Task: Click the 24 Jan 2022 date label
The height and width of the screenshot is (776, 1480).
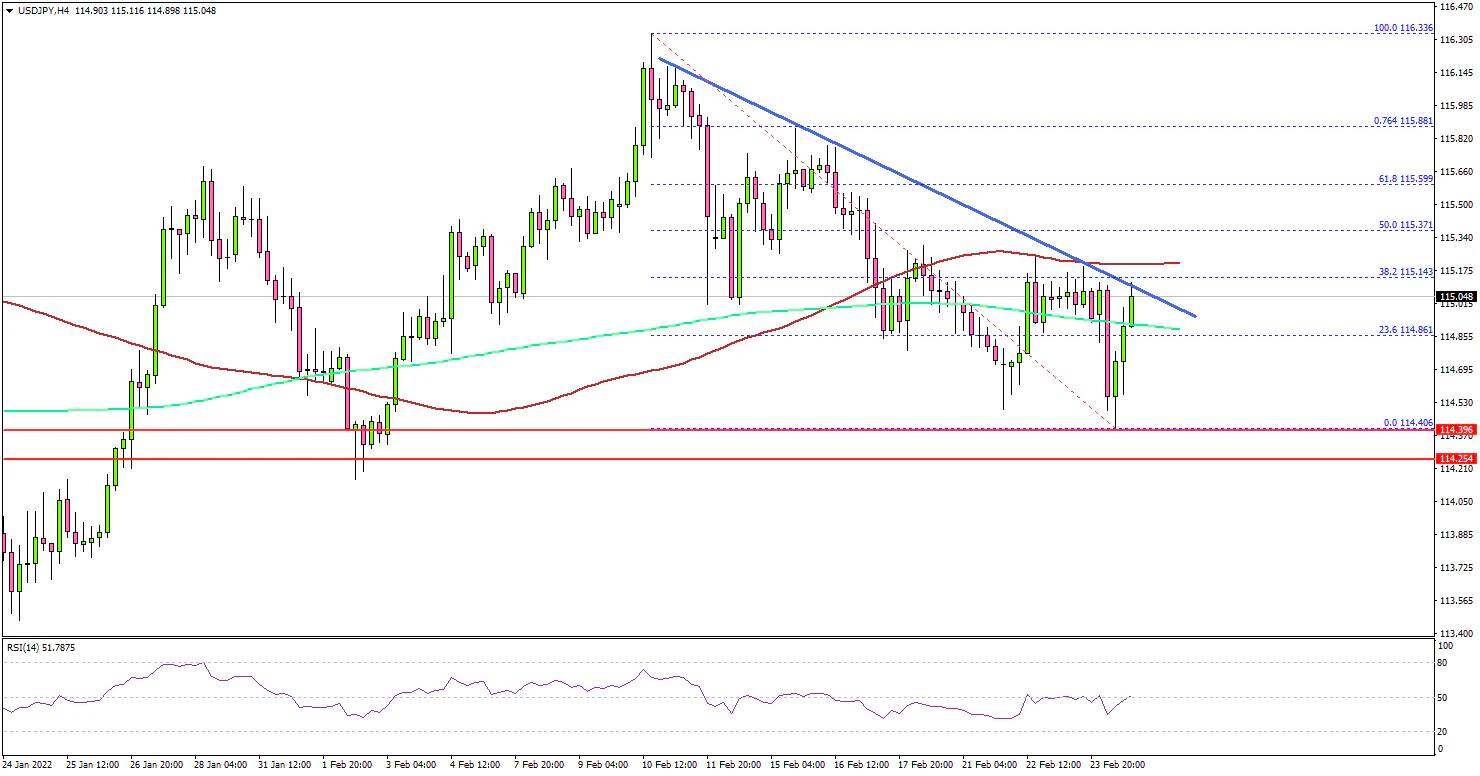Action: [x=28, y=765]
